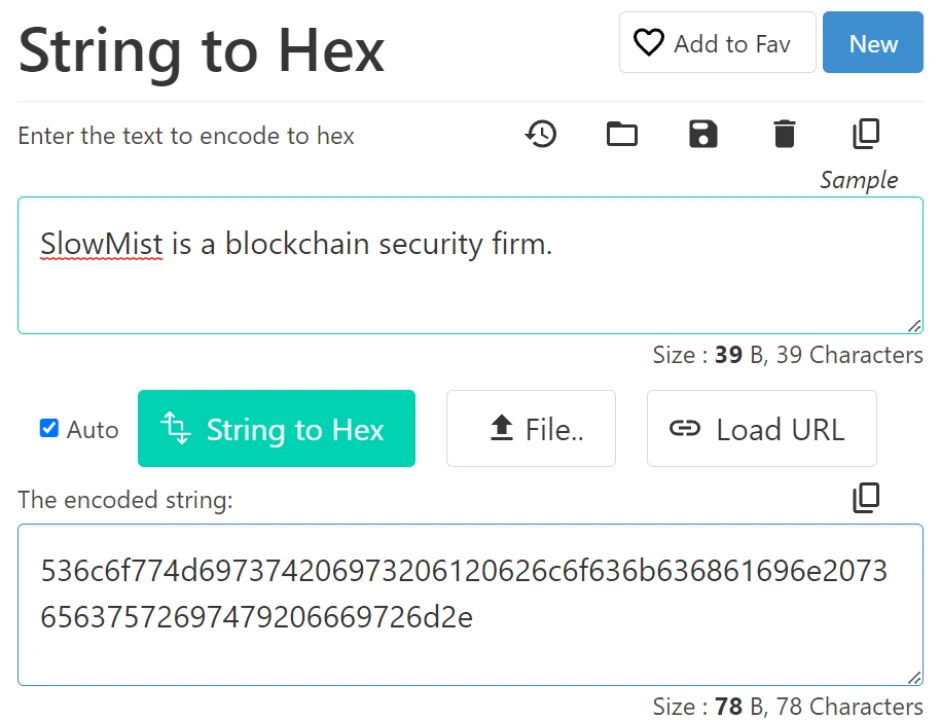Click the Load URL button
This screenshot has width=940, height=720.
761,429
